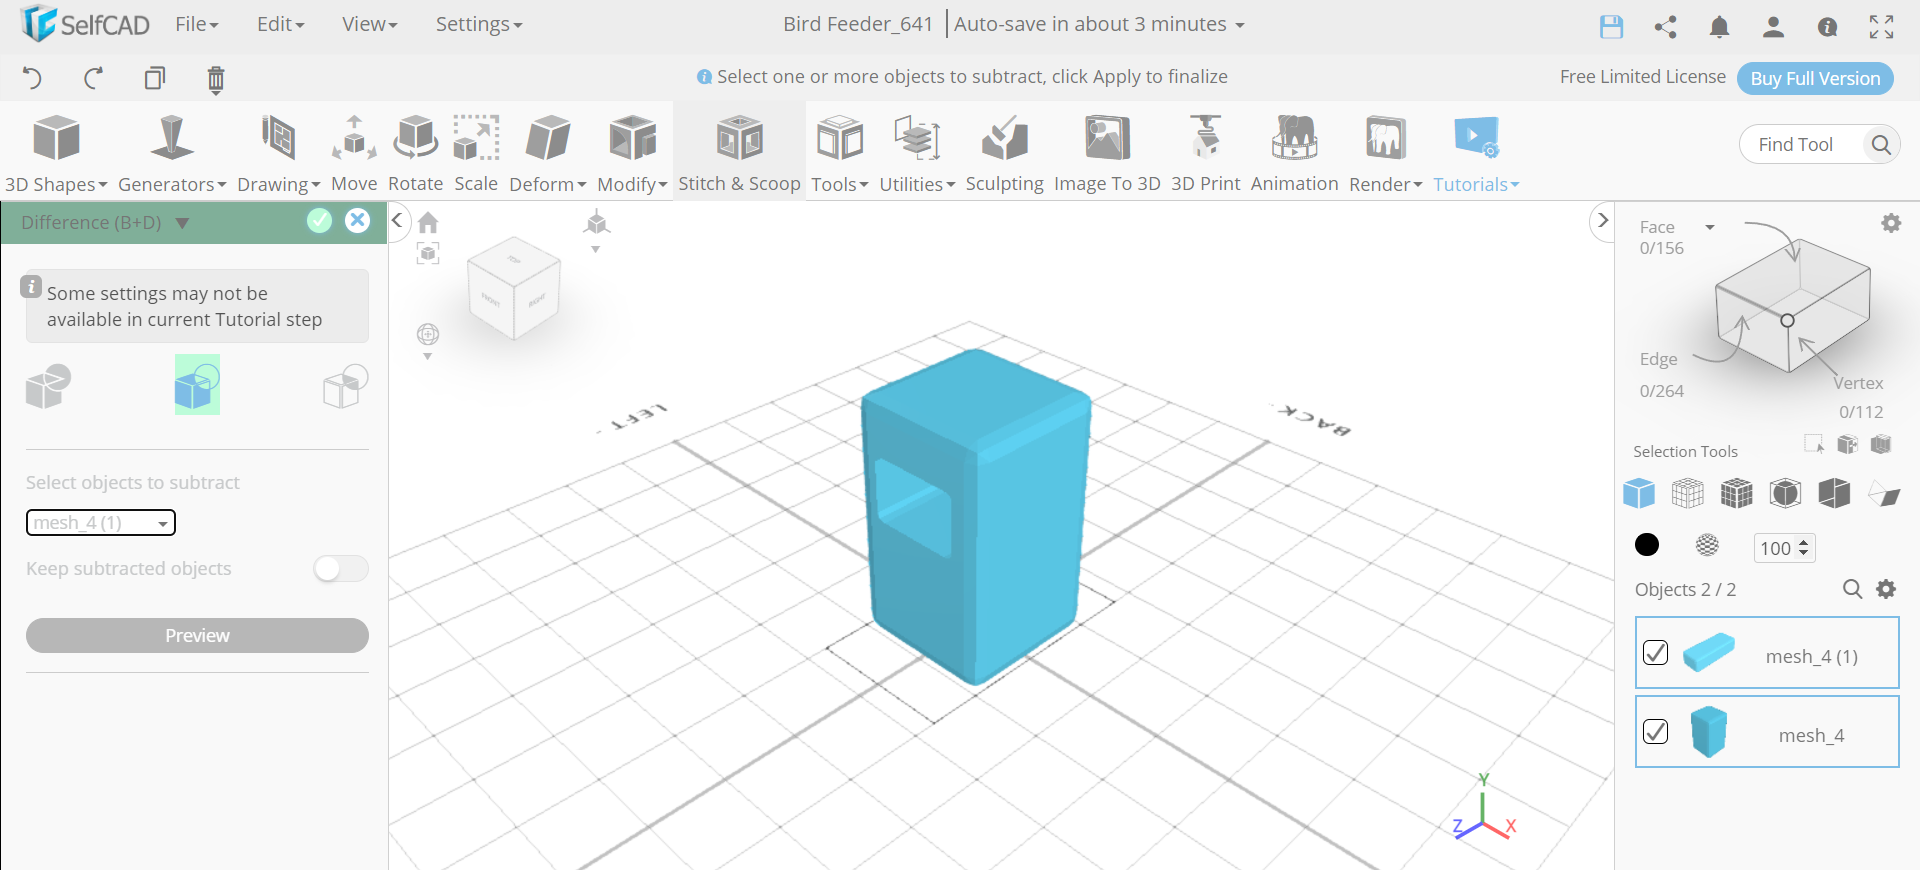Open the File menu

[196, 24]
